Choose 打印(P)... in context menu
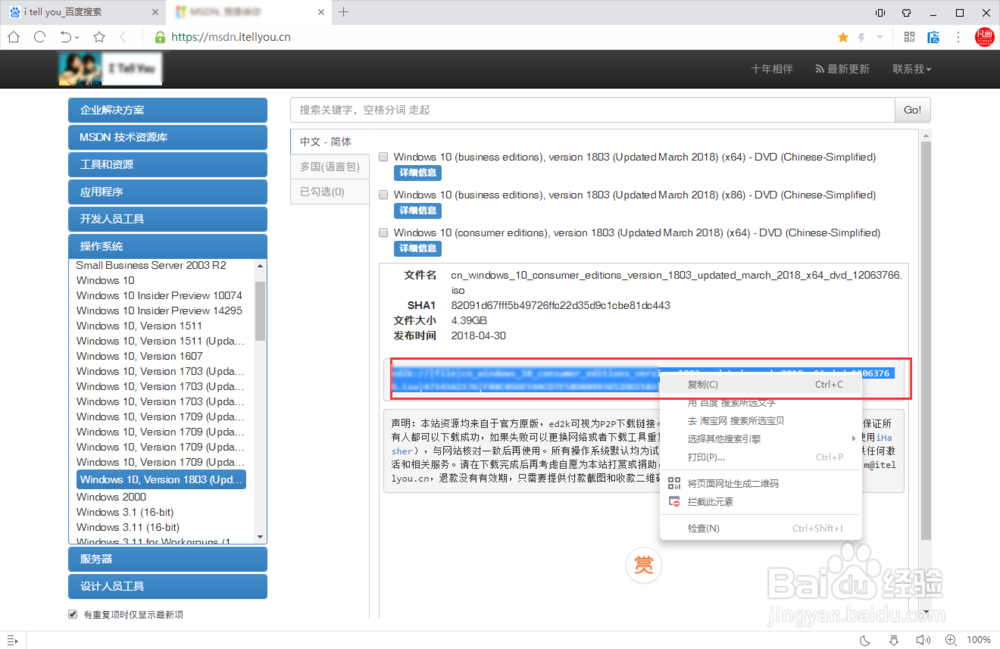The width and height of the screenshot is (1000, 649). pyautogui.click(x=760, y=457)
